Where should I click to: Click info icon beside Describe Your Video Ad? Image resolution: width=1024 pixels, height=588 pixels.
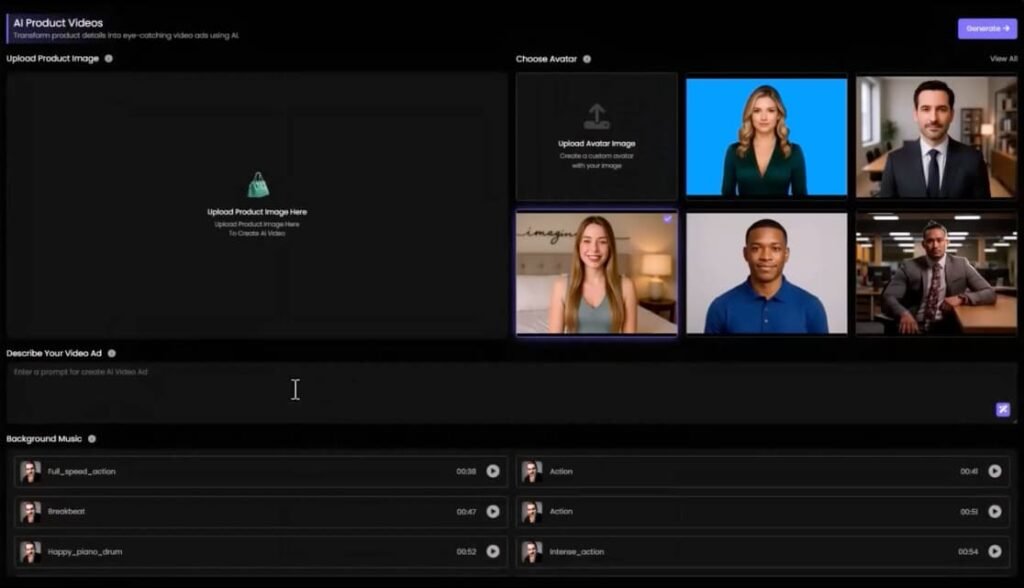point(112,353)
